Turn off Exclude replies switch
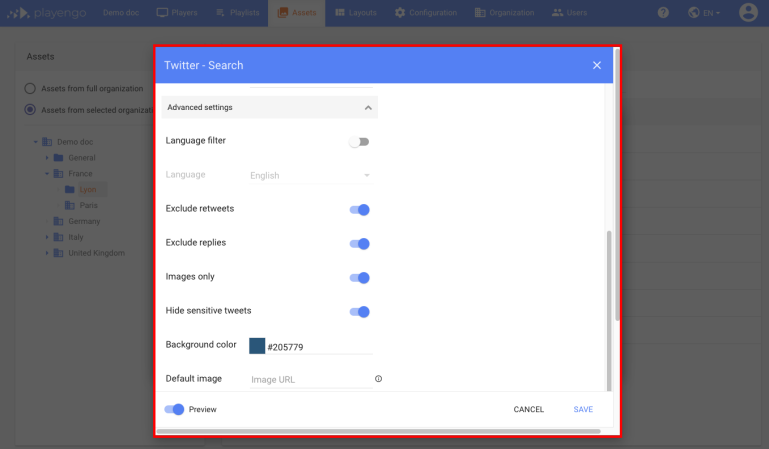This screenshot has height=449, width=769. (x=359, y=244)
